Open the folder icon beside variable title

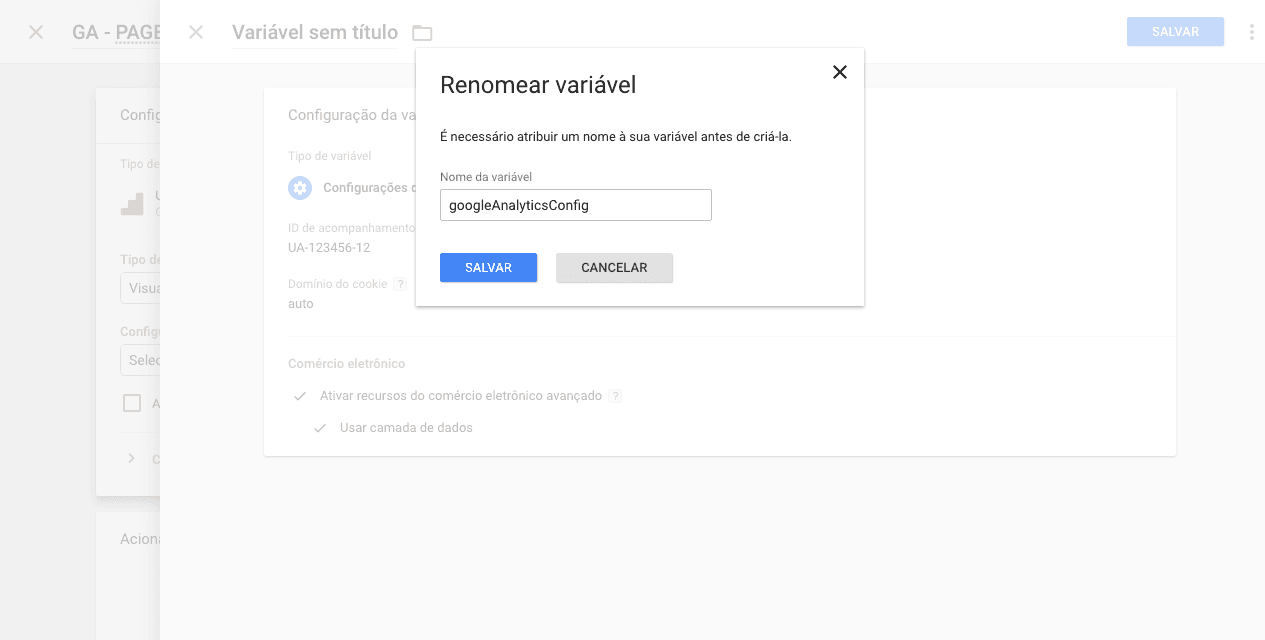421,32
